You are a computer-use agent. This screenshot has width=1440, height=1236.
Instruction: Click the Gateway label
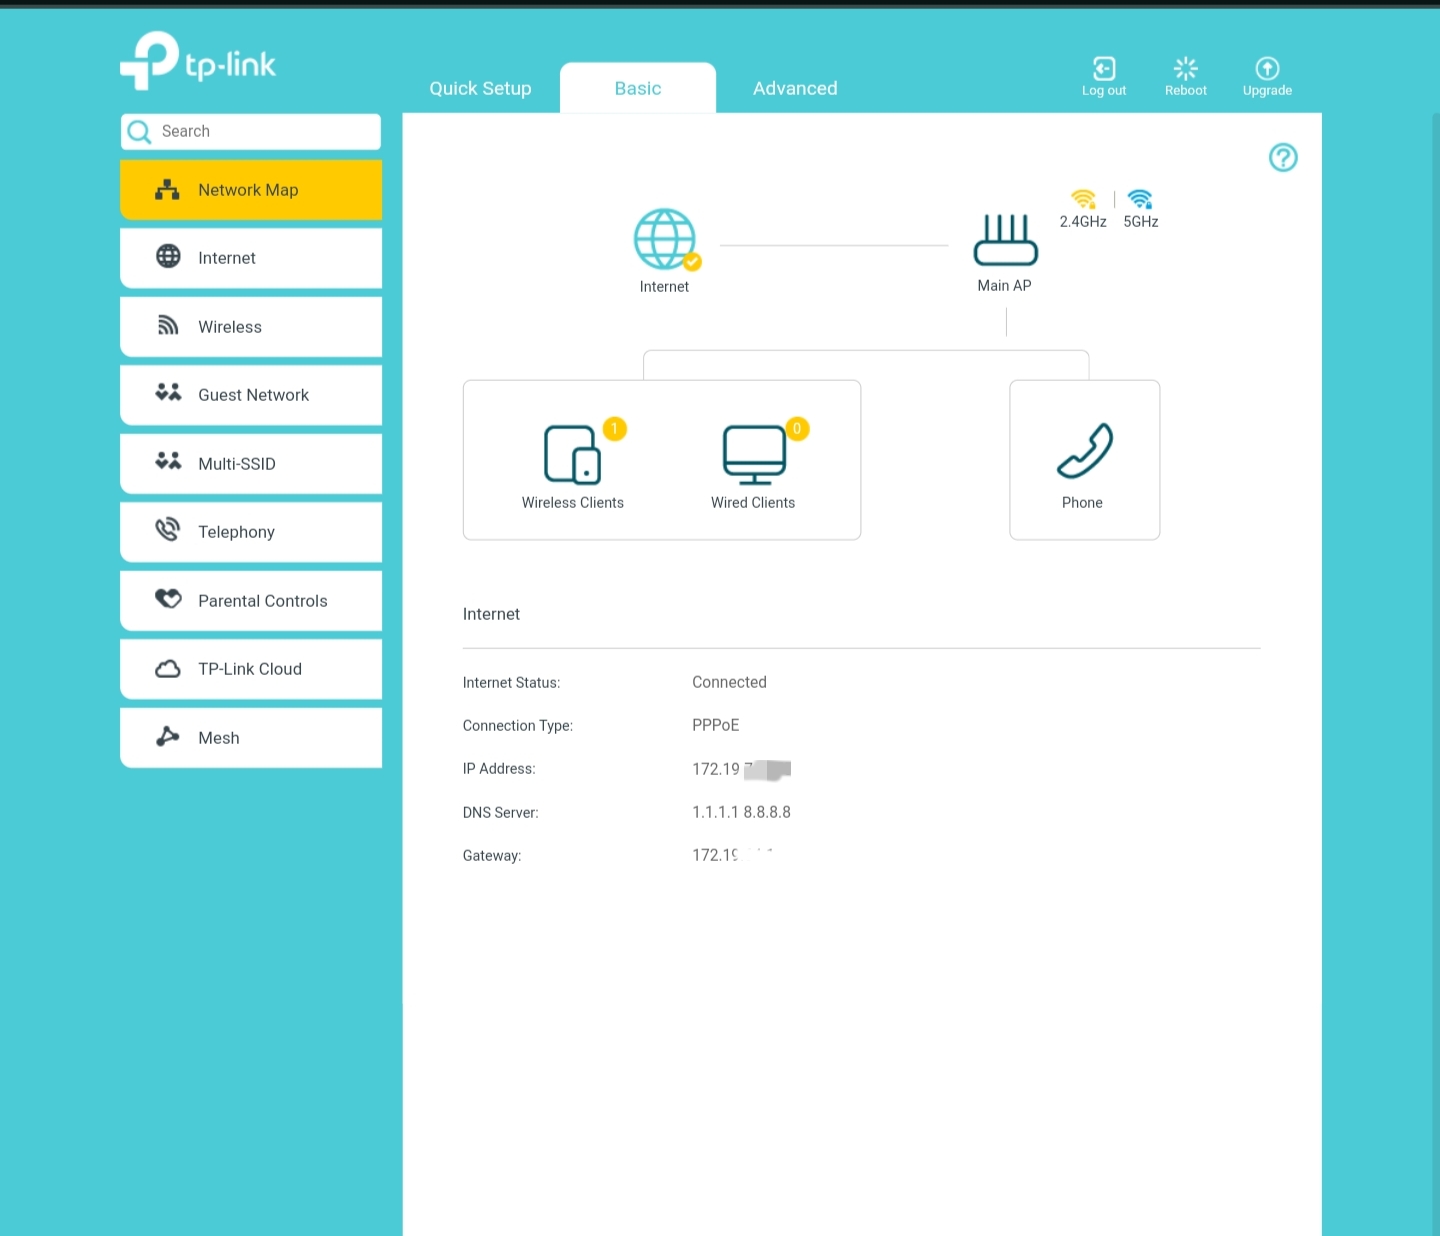pyautogui.click(x=492, y=856)
